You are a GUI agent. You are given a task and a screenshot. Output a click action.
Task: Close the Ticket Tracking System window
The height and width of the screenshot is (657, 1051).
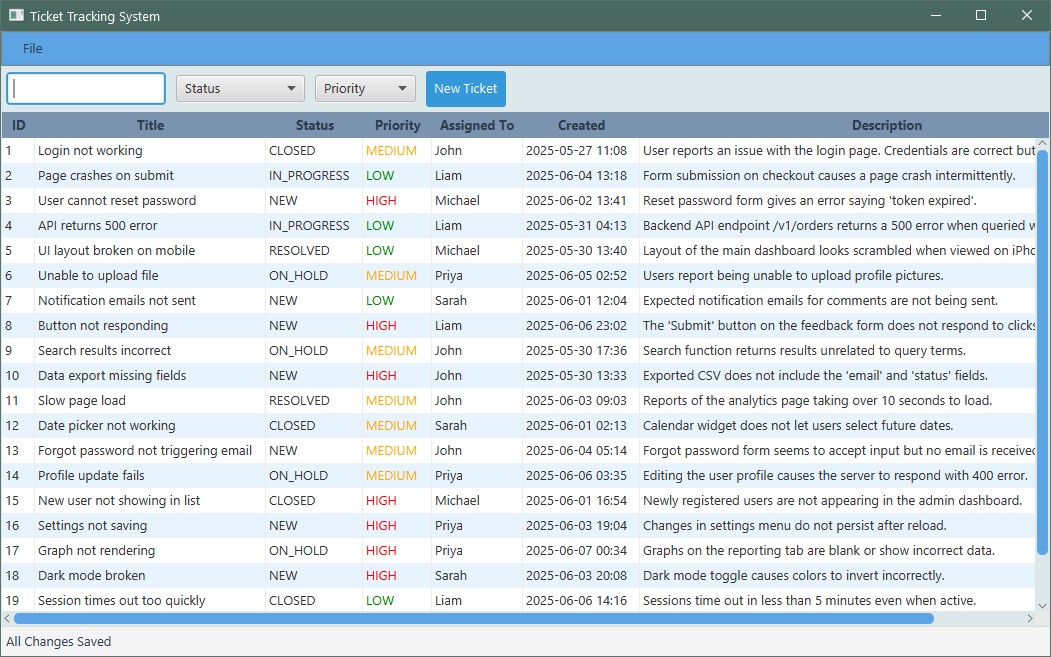(x=1026, y=15)
